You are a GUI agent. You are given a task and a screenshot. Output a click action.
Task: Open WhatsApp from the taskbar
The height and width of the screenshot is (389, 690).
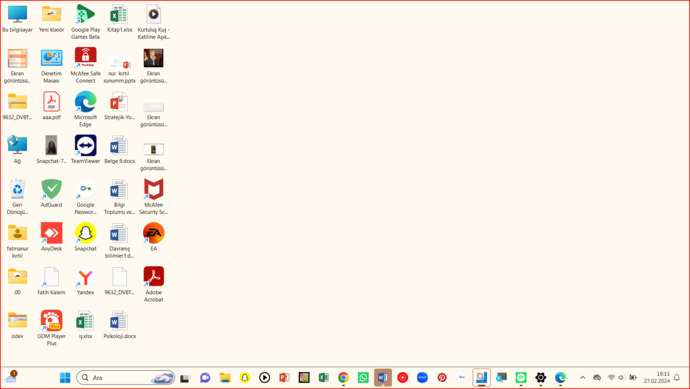[363, 378]
